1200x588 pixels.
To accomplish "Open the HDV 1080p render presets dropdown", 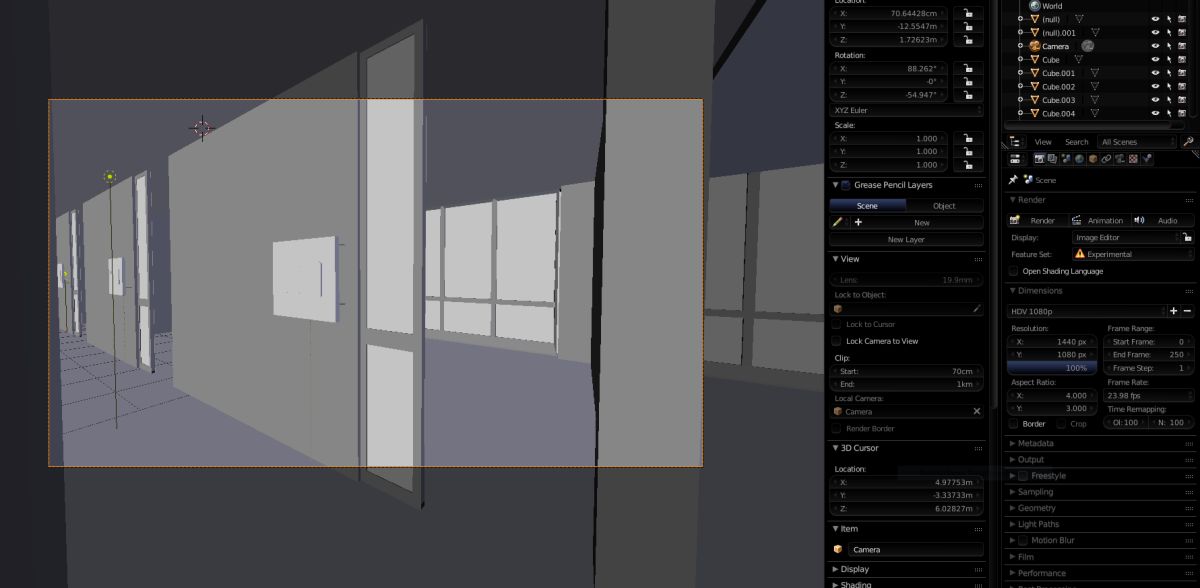I will pos(1087,311).
